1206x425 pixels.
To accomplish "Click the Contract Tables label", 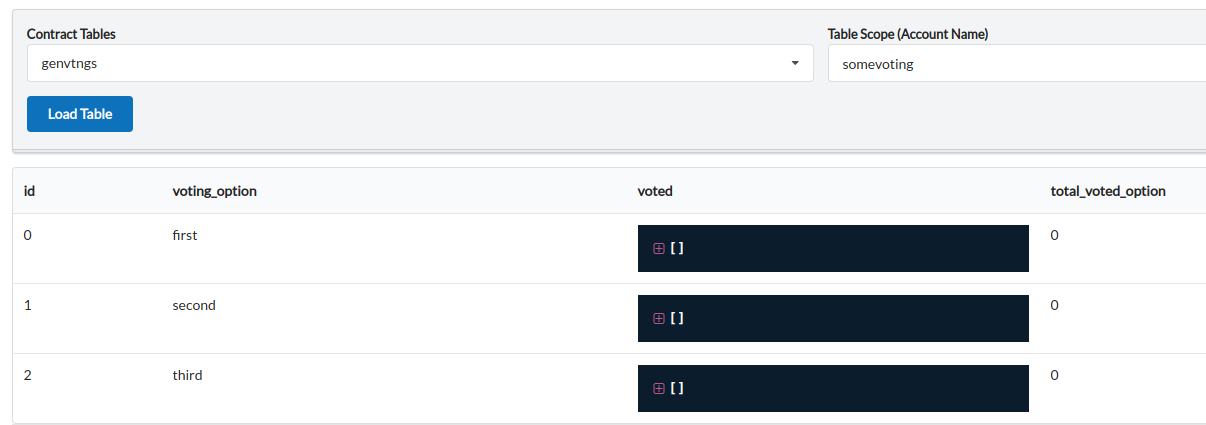I will (71, 34).
